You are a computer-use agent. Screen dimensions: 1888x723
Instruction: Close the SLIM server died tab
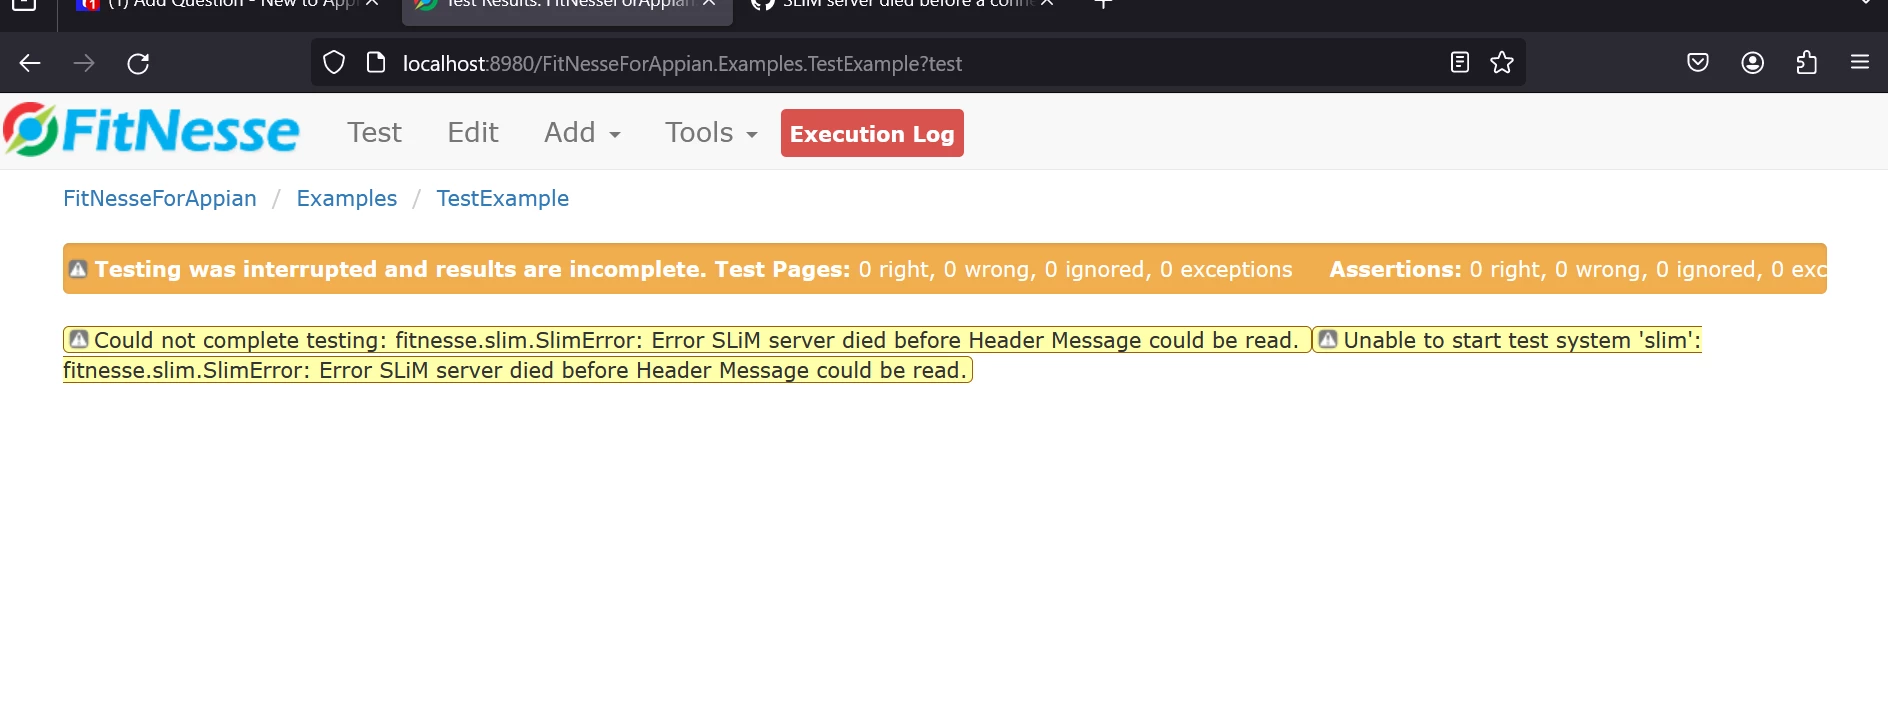1047,3
